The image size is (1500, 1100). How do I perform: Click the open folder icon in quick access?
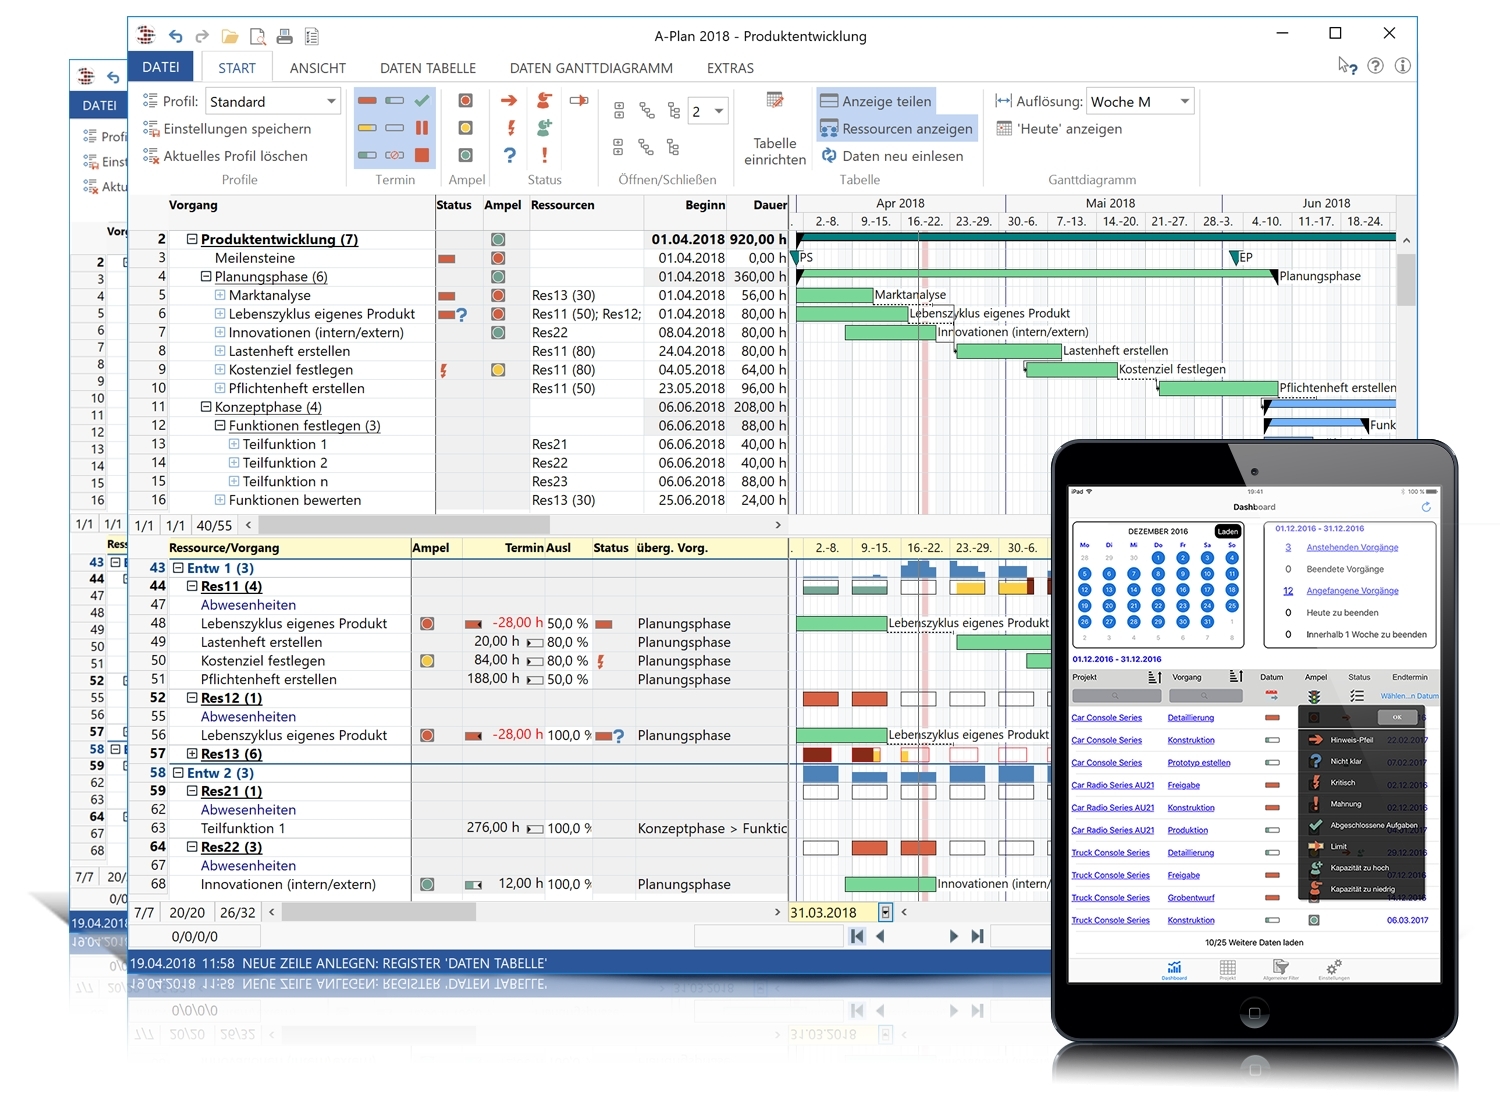[230, 36]
